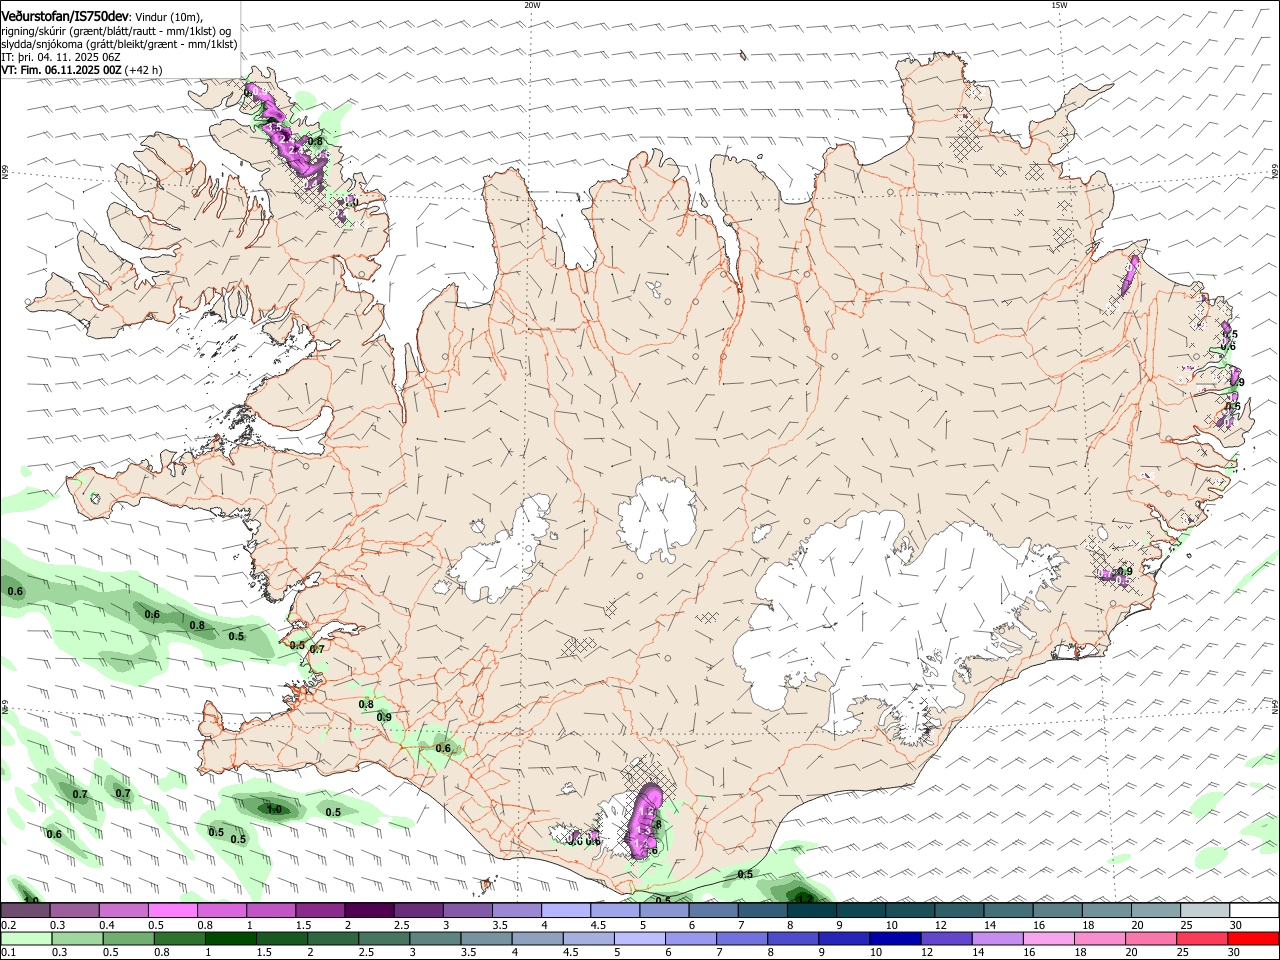Pick the grey-green rain swatch at 3
This screenshot has height=960, width=1280.
coord(436,939)
